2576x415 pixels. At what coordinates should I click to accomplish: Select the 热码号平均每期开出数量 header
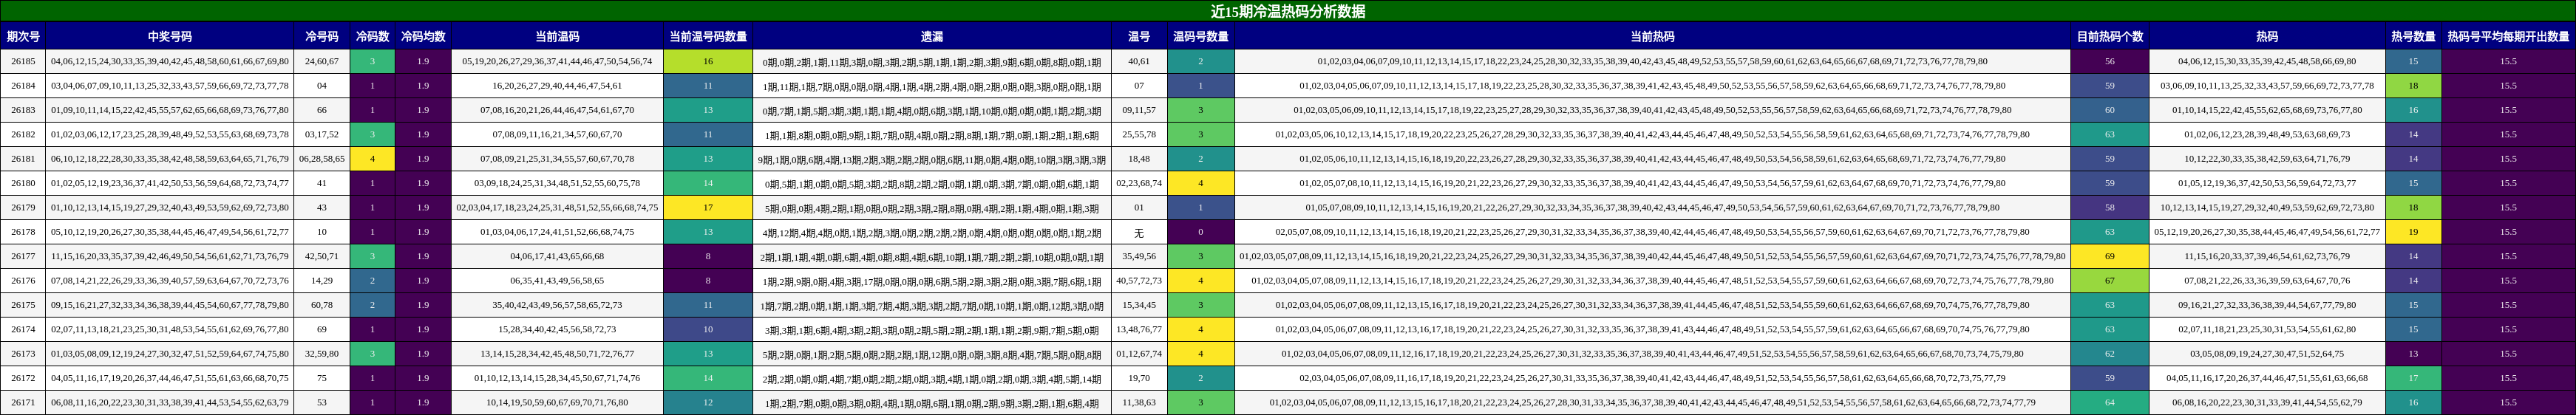2508,36
